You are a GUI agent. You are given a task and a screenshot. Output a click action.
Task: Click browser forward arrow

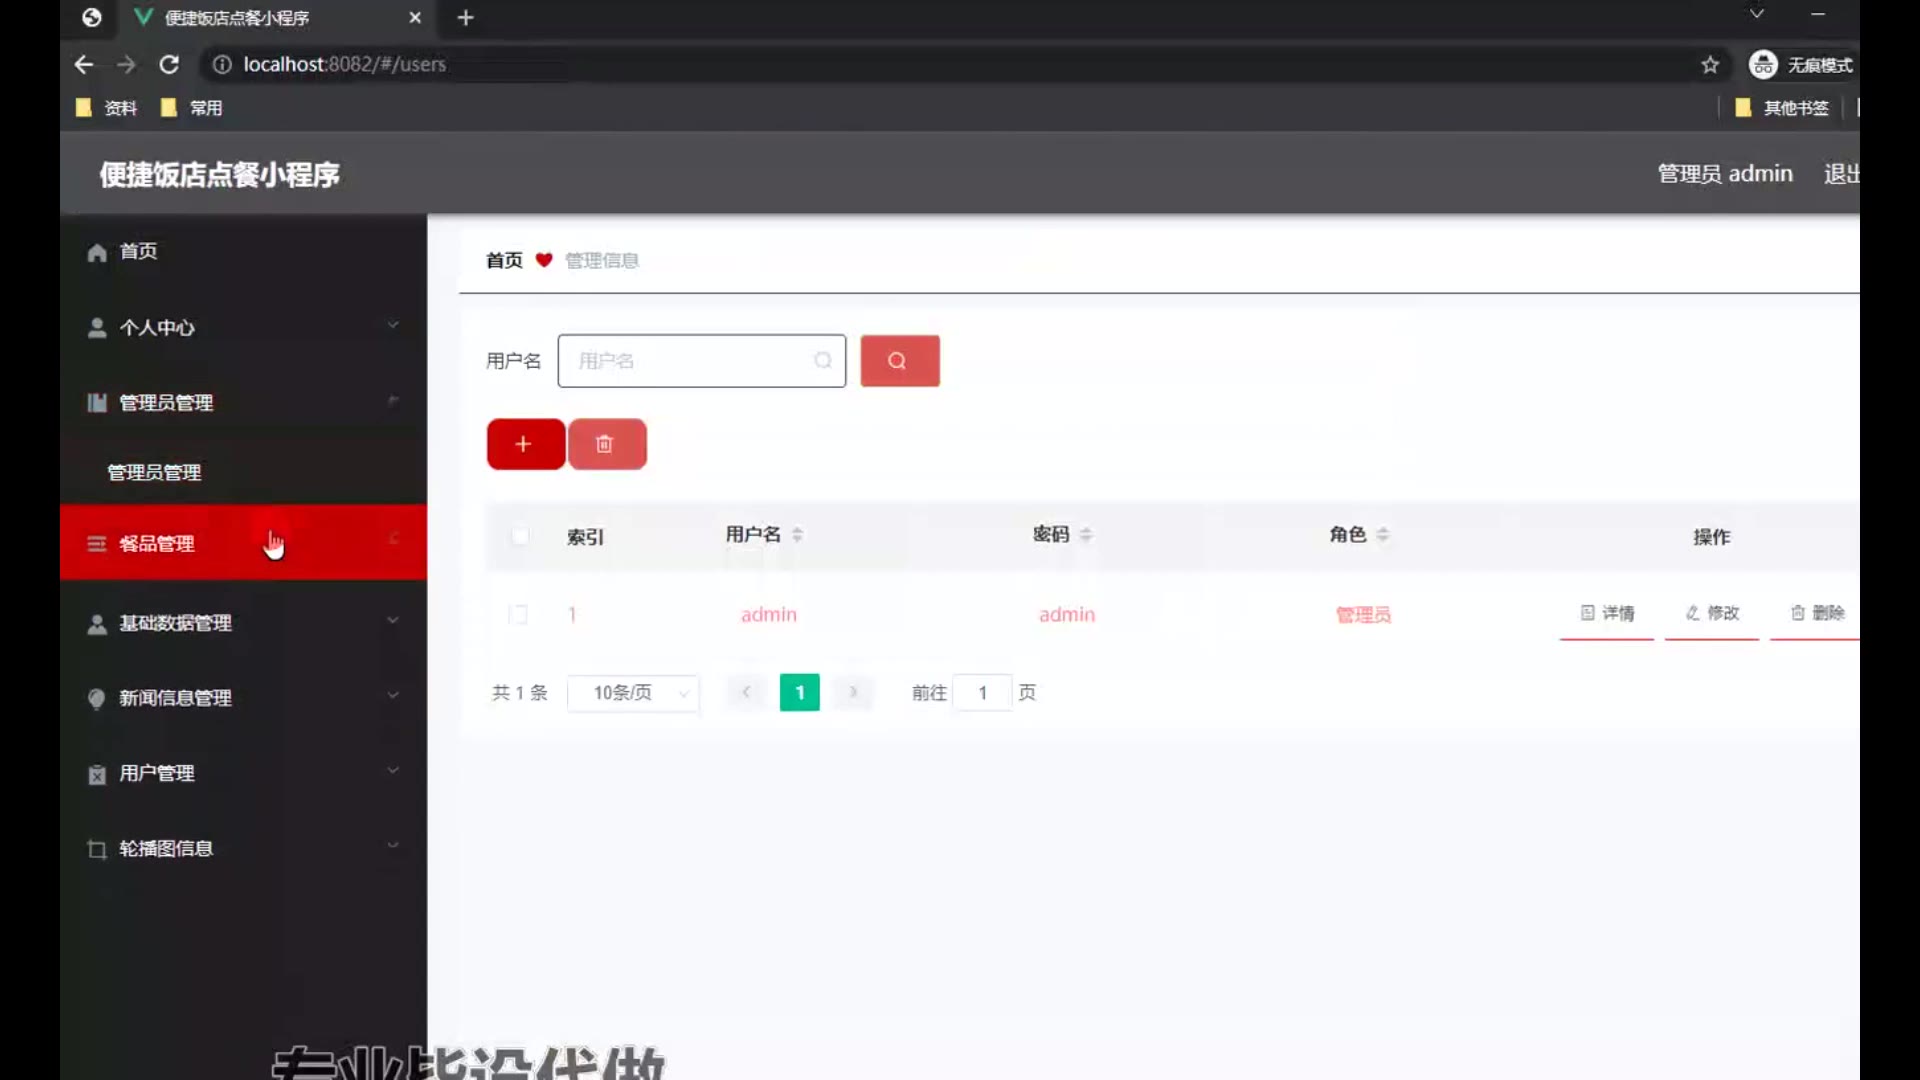[x=126, y=64]
